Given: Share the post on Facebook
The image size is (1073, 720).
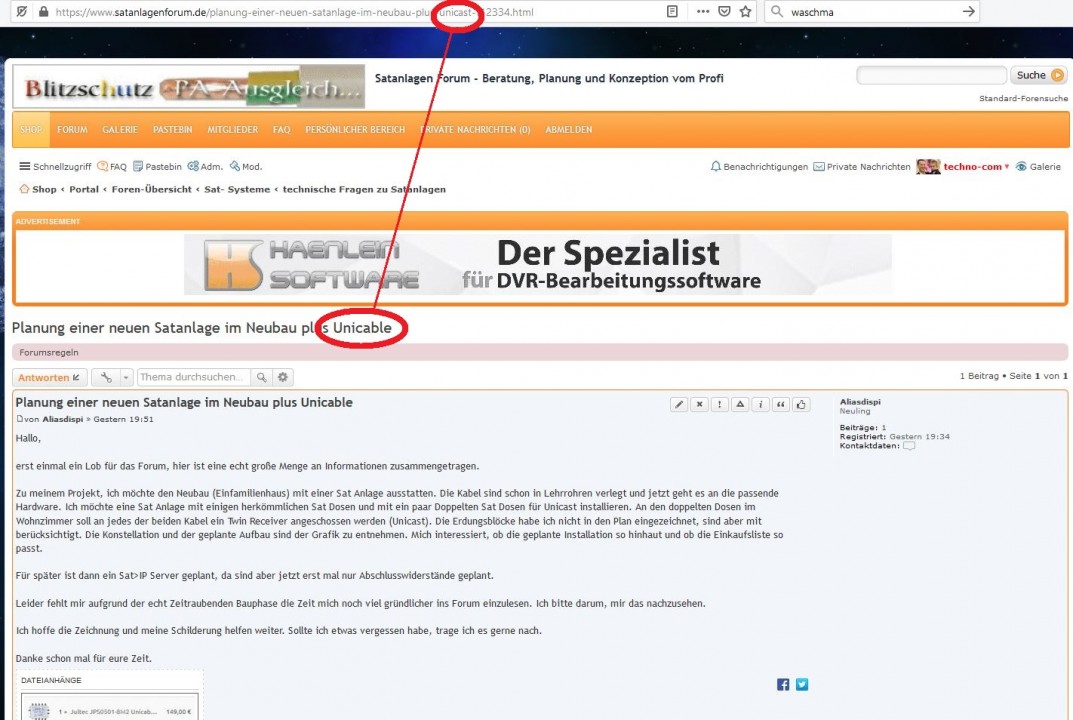Looking at the screenshot, I should coord(783,684).
